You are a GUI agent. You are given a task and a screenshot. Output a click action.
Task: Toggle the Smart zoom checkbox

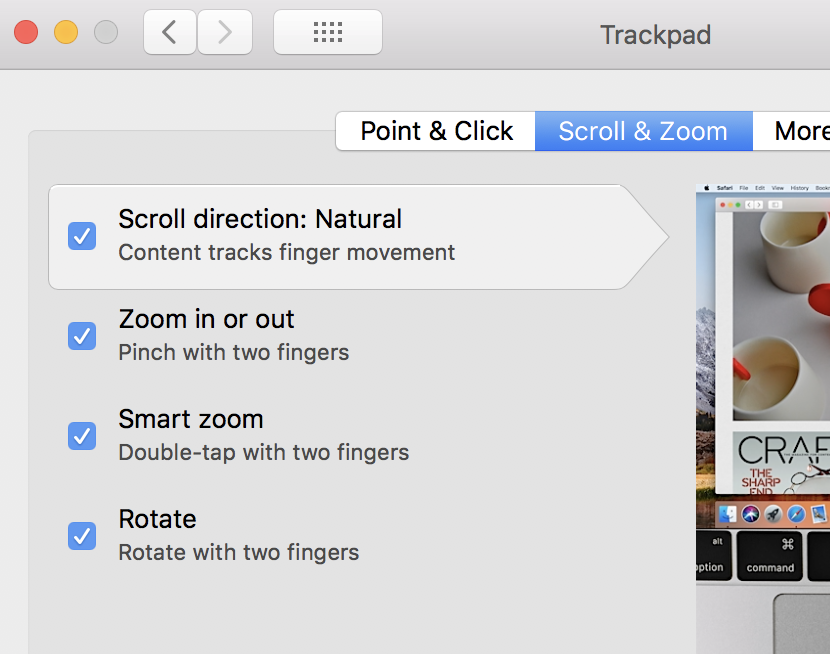click(x=82, y=436)
